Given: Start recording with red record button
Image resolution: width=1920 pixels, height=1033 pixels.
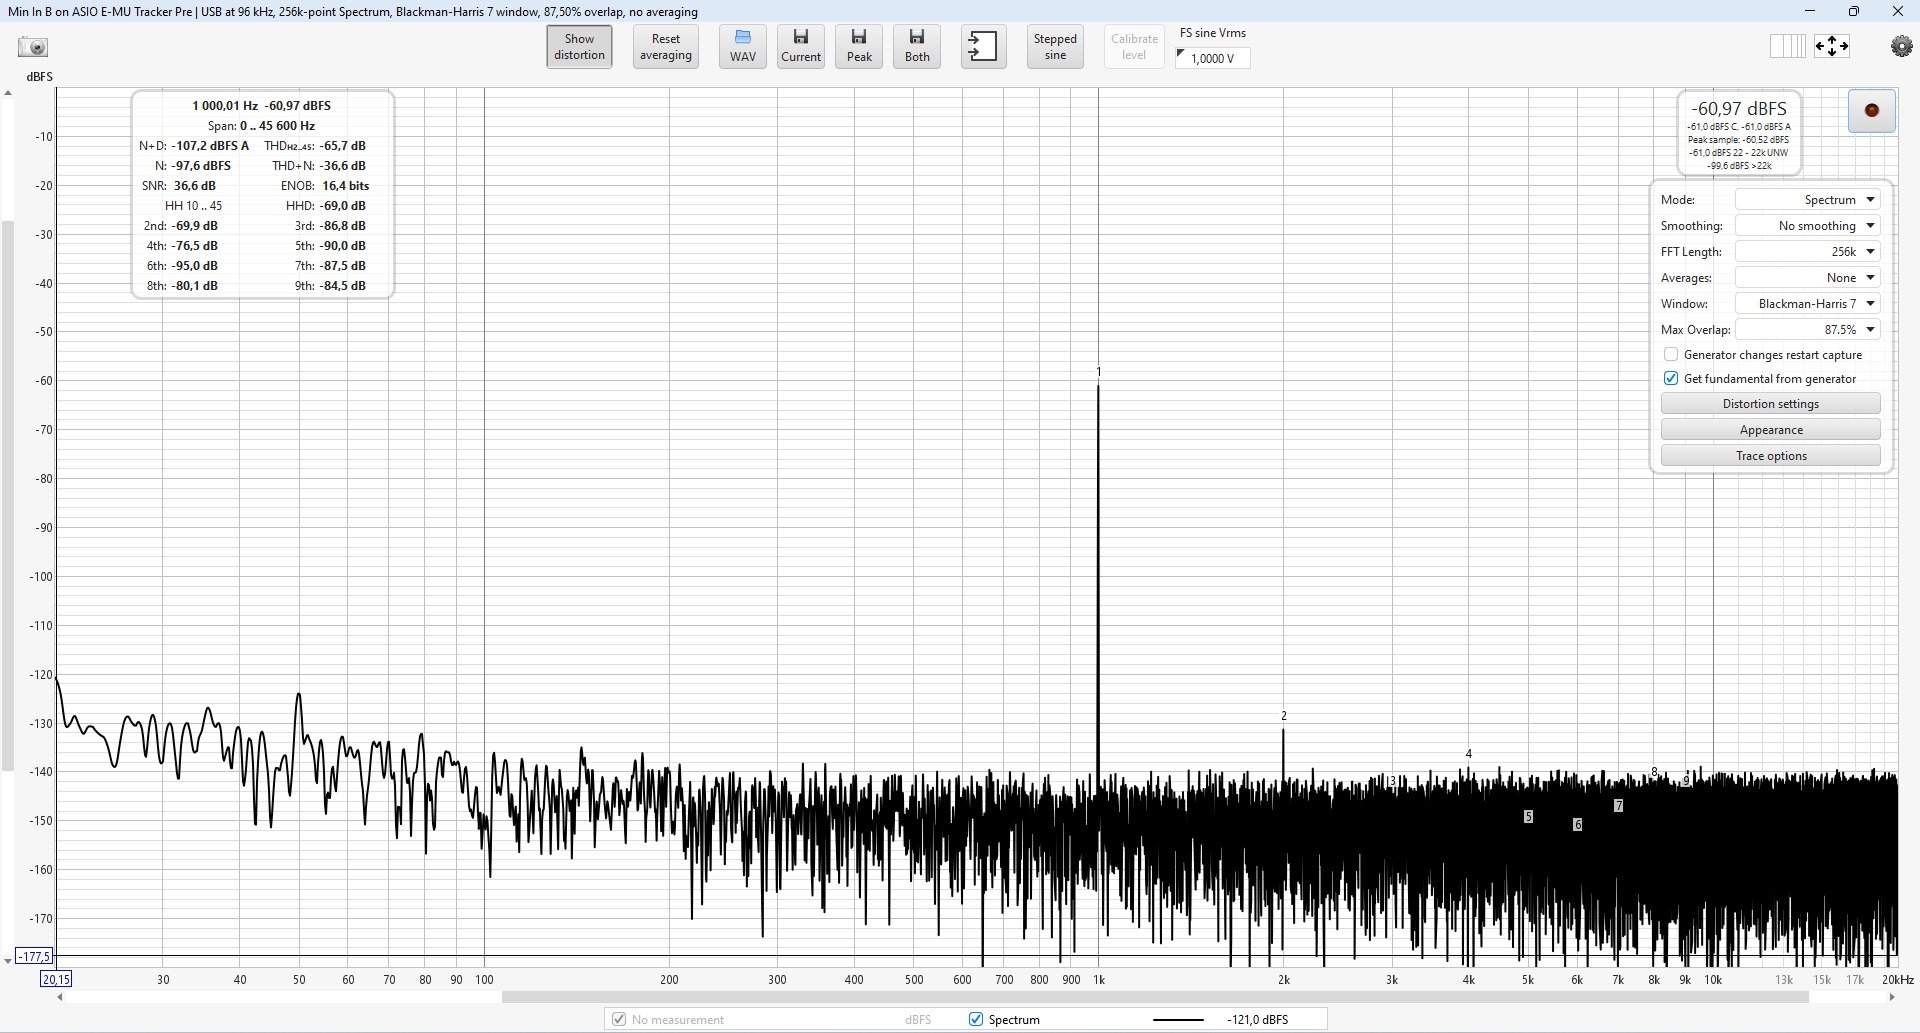Looking at the screenshot, I should click(x=1871, y=111).
